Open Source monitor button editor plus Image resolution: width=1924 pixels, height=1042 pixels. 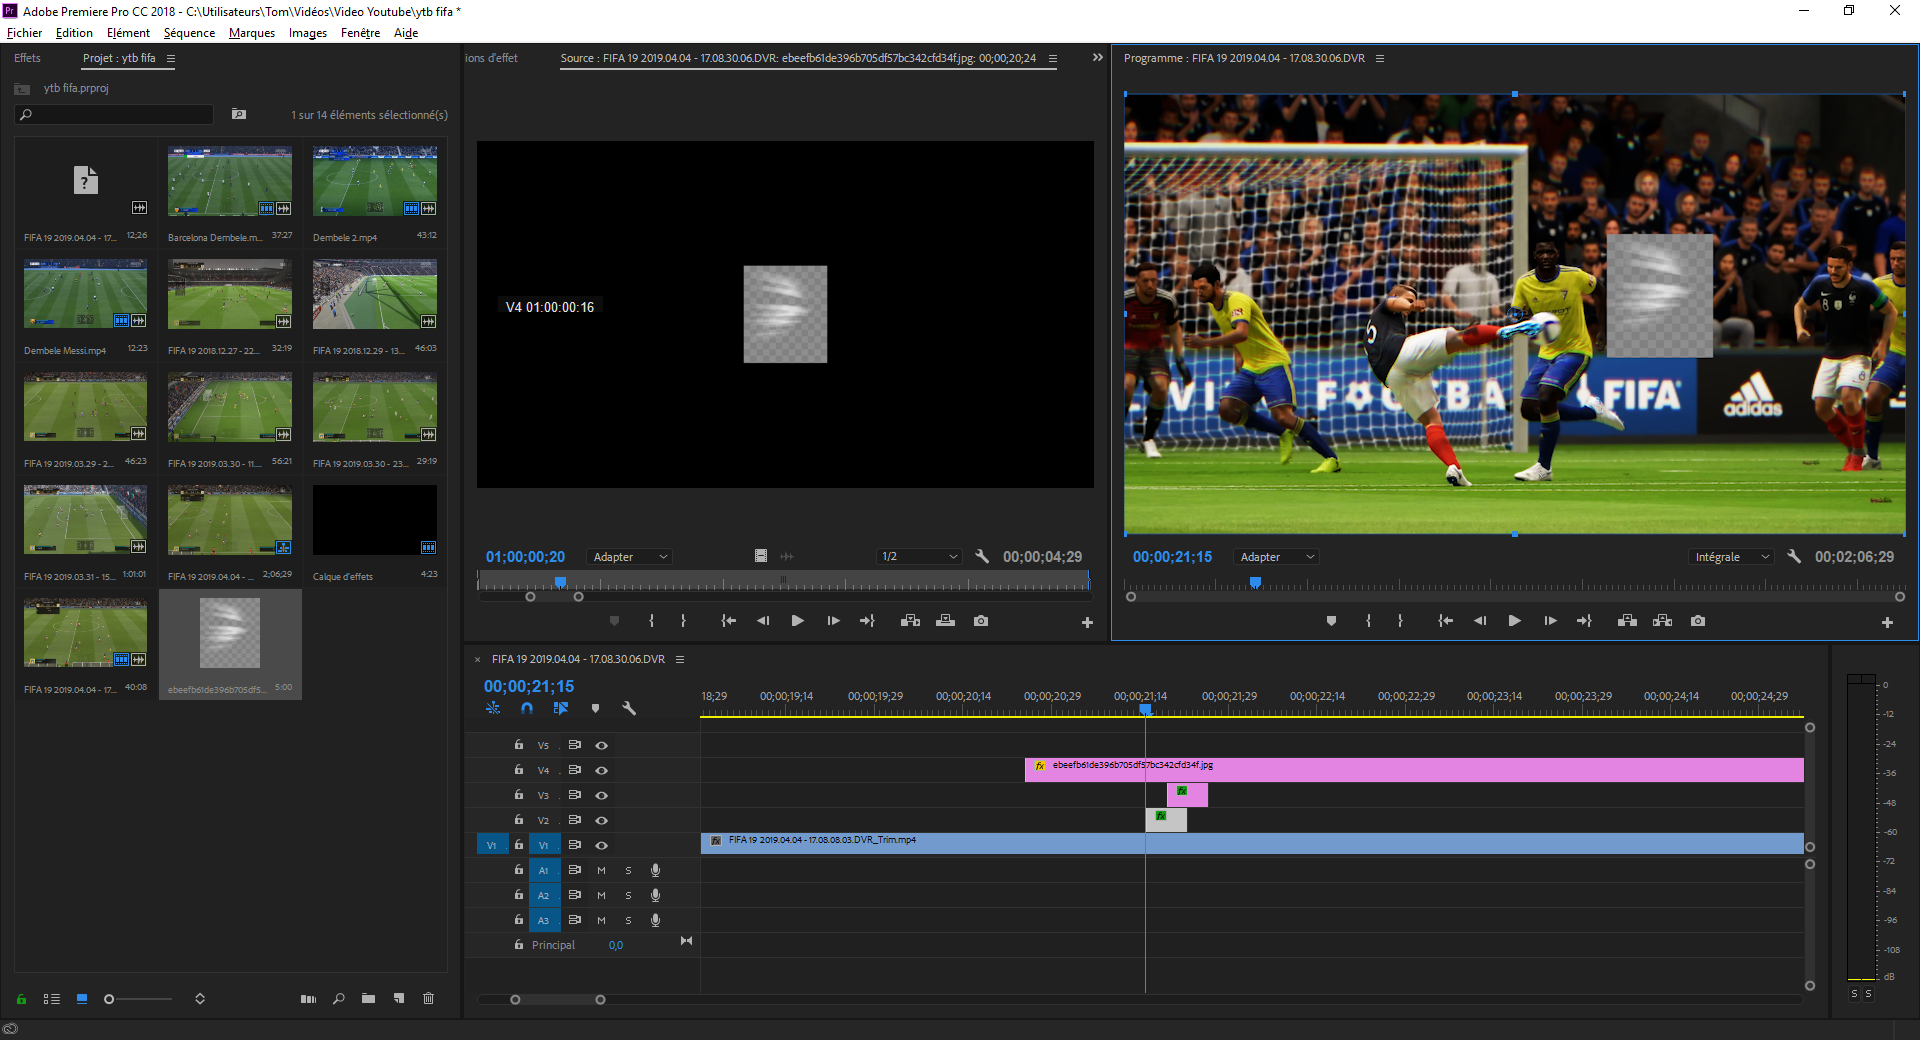pos(1087,623)
